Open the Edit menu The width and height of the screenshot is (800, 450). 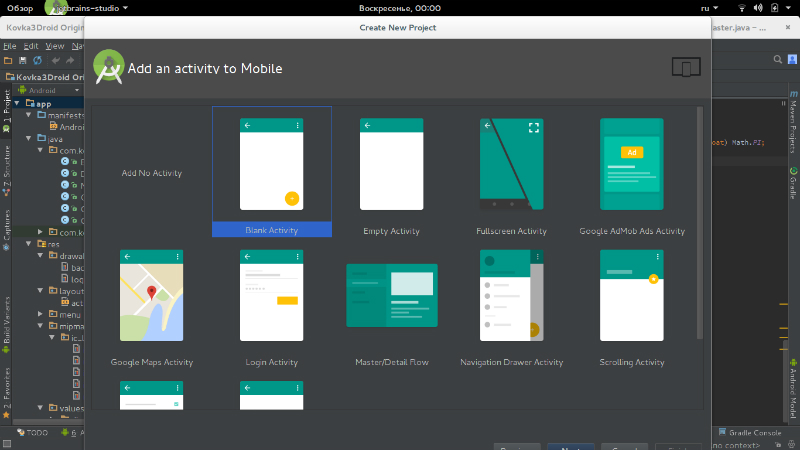tap(31, 46)
